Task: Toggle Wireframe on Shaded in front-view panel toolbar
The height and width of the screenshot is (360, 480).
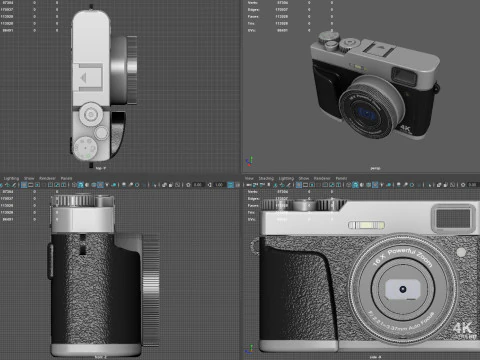Action: click(368, 185)
